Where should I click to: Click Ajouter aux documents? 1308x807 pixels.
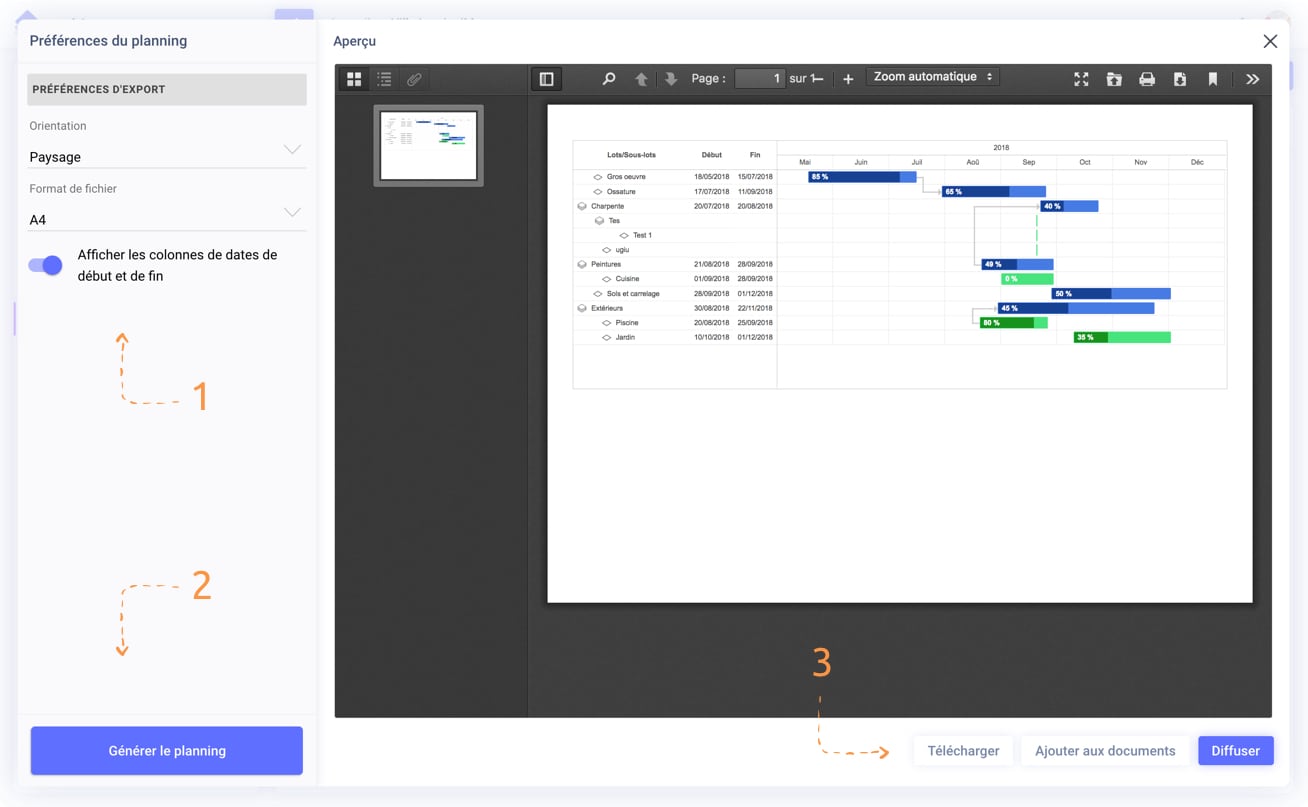pyautogui.click(x=1105, y=750)
